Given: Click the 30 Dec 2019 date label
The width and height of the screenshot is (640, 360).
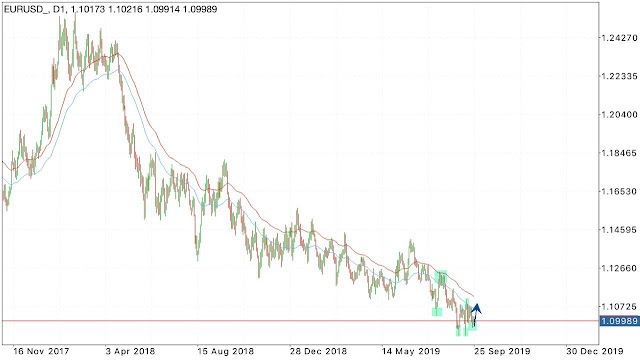Looking at the screenshot, I should pyautogui.click(x=595, y=351).
